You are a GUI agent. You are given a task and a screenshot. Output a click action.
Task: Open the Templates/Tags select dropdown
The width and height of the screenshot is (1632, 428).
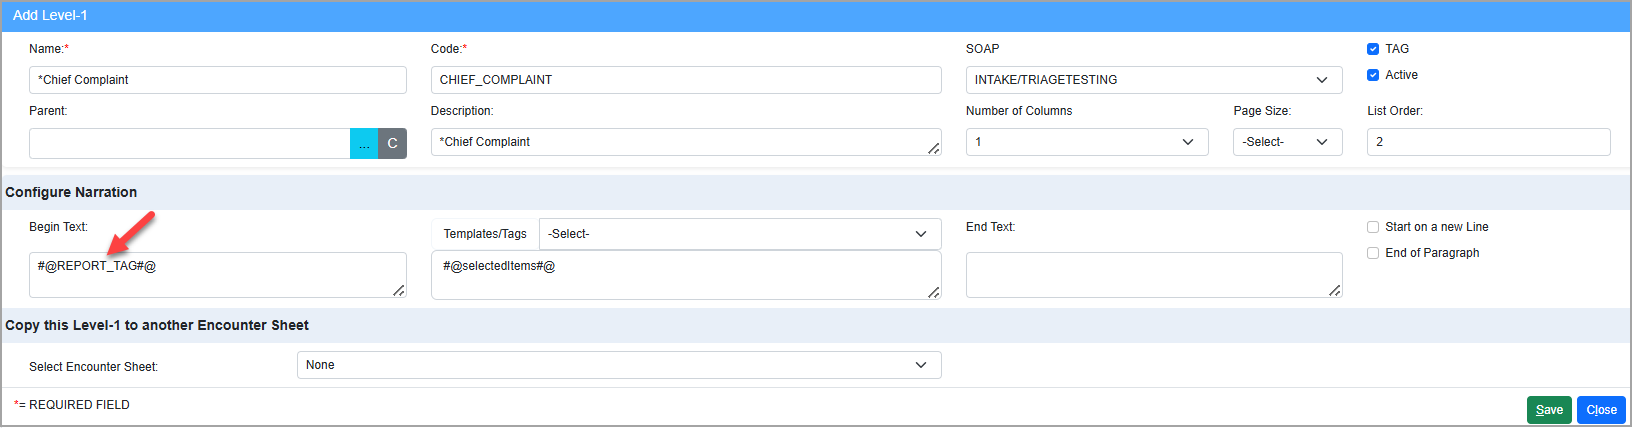(739, 234)
